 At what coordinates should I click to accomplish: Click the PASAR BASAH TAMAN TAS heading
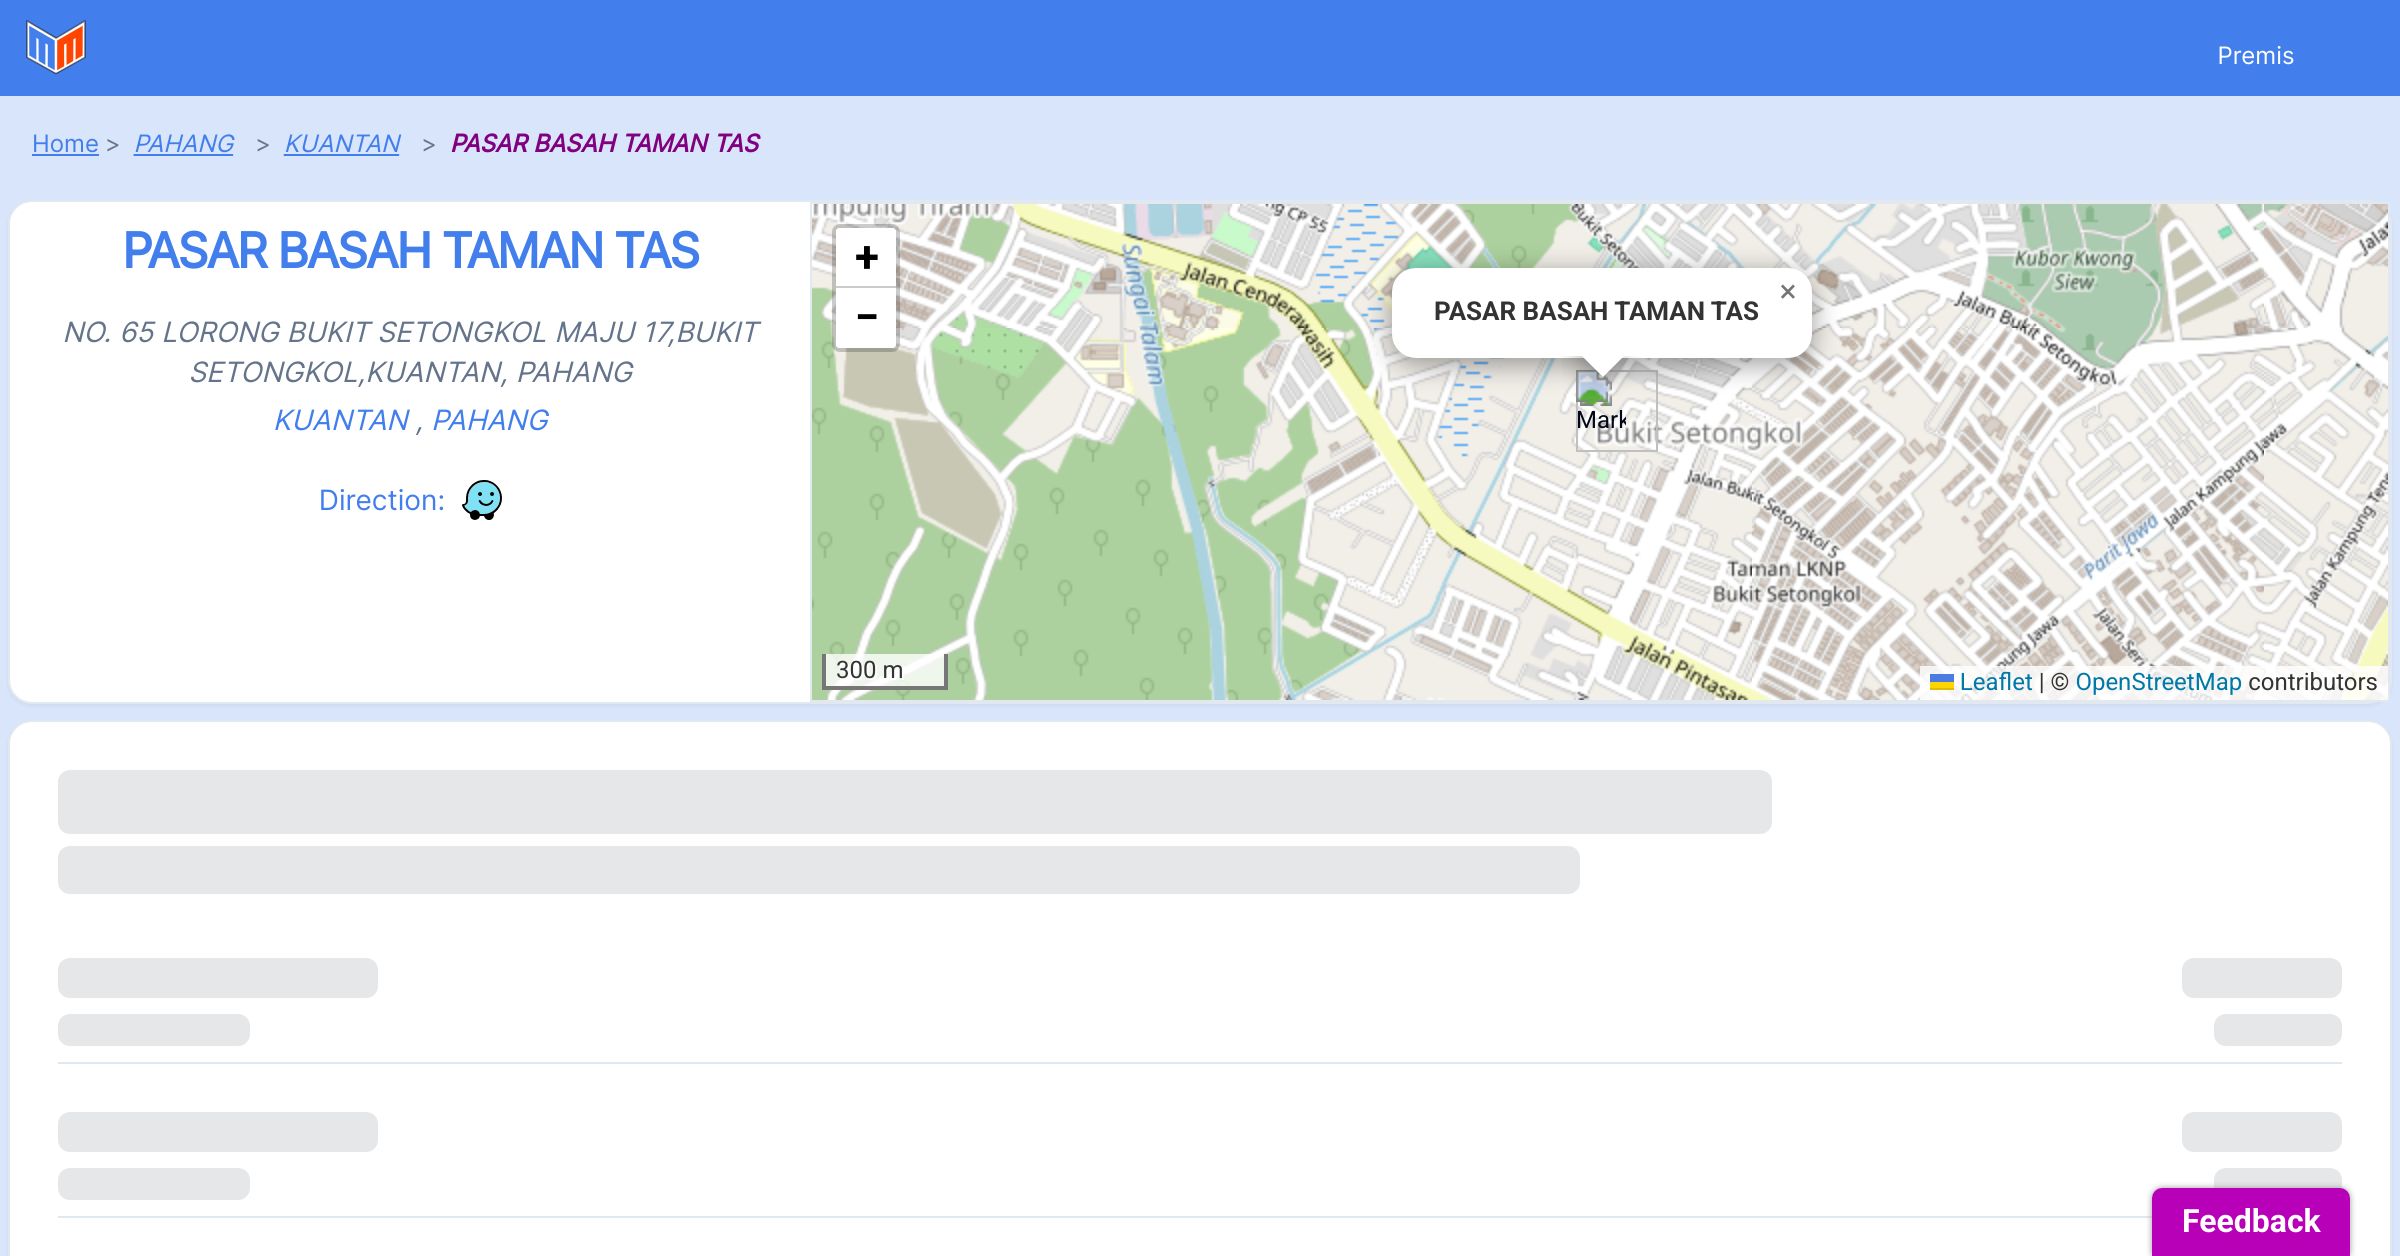pyautogui.click(x=411, y=250)
